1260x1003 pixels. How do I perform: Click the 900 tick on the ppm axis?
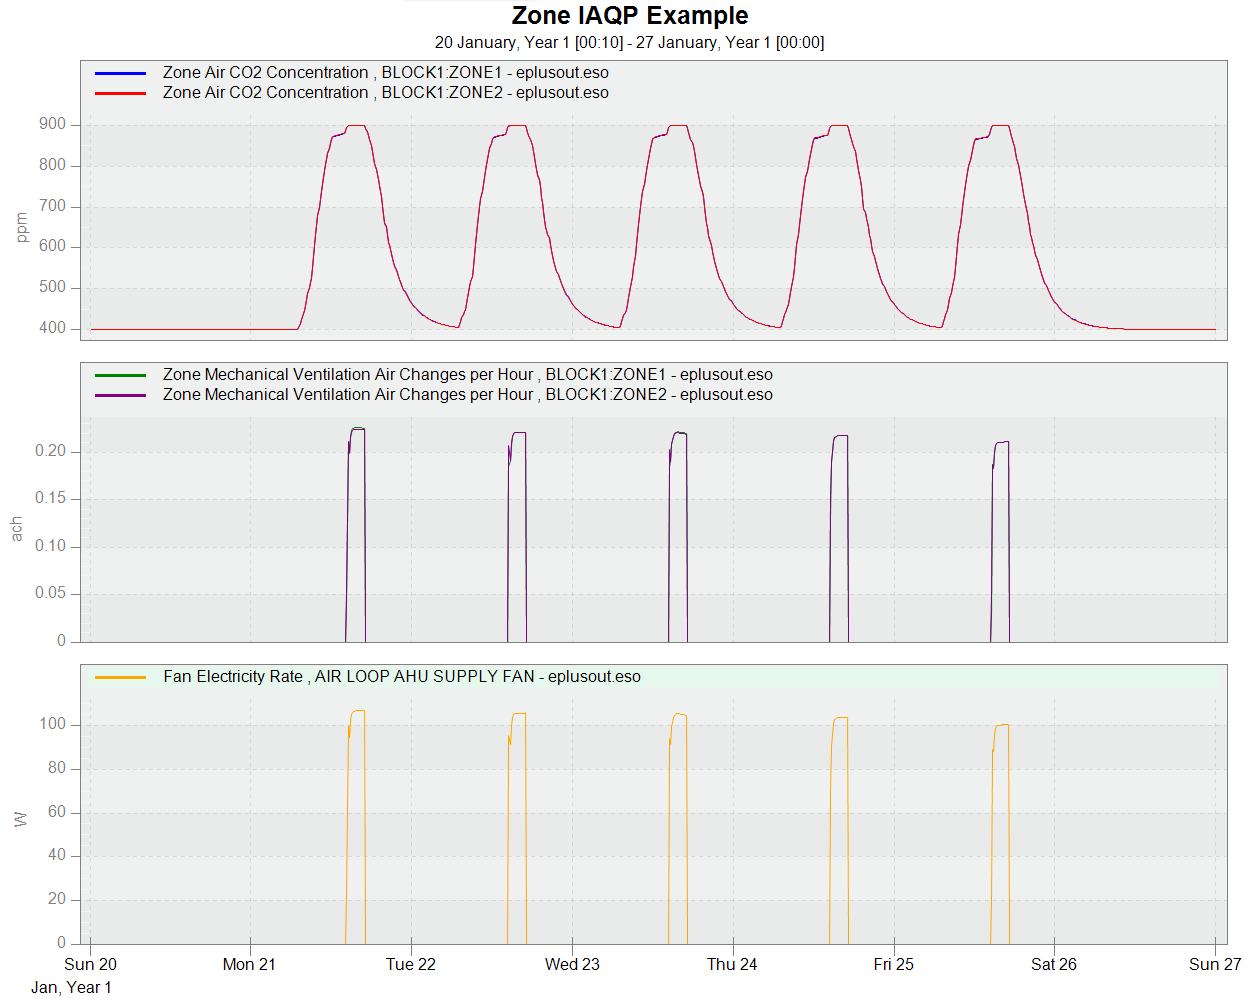[52, 124]
